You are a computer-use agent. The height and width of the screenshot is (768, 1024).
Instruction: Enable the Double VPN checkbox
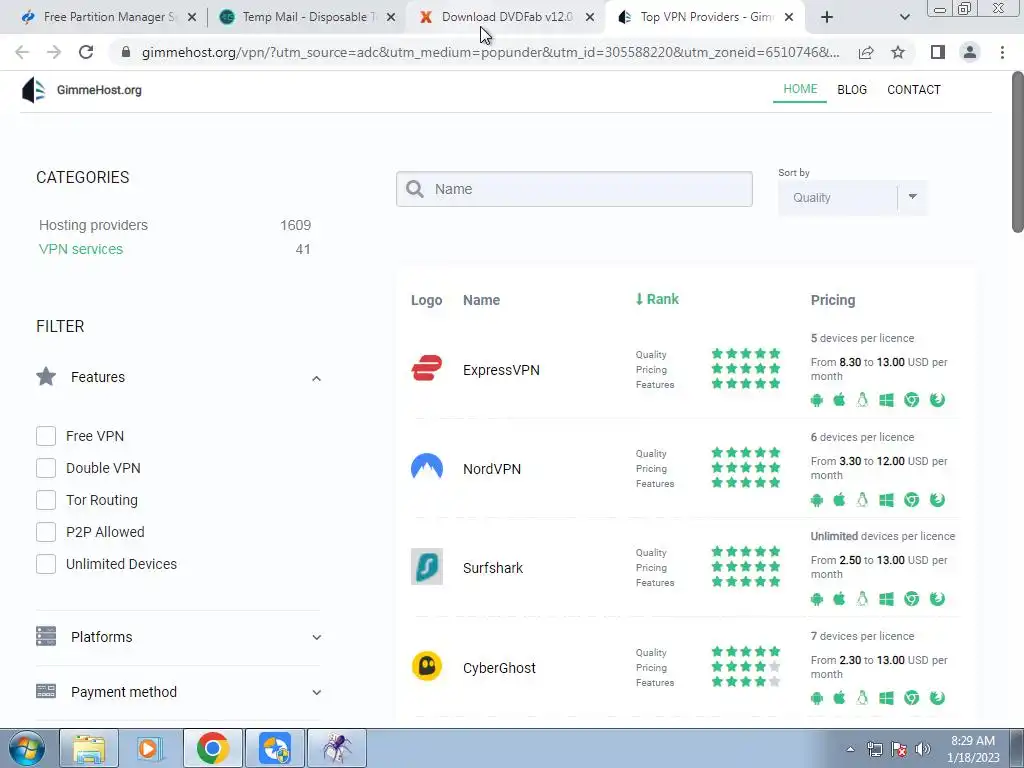pyautogui.click(x=46, y=468)
